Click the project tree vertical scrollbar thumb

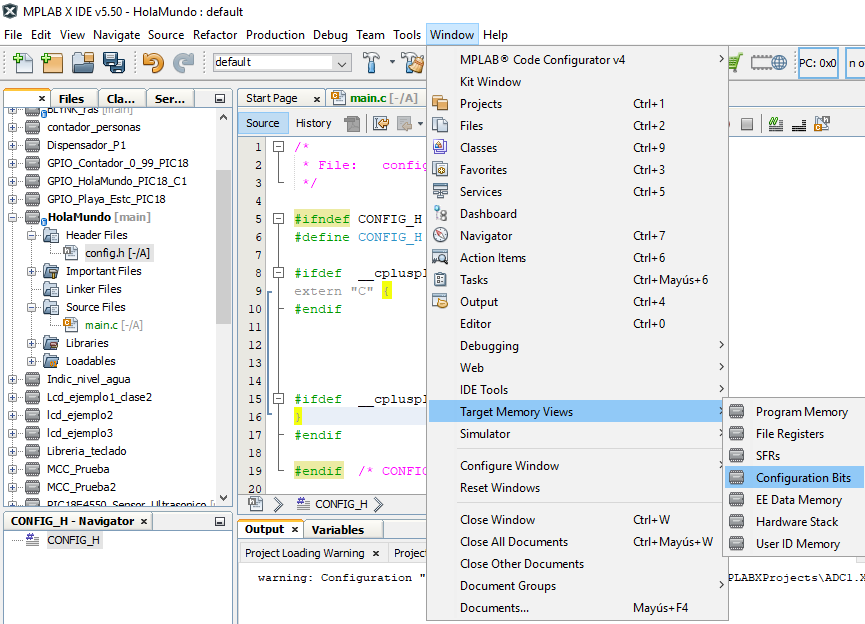[x=223, y=247]
